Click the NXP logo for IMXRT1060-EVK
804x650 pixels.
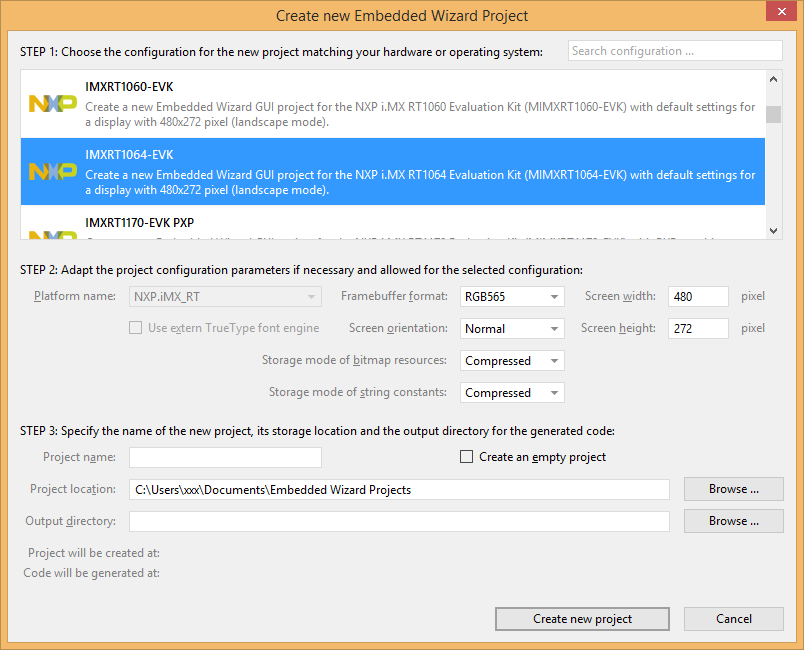(52, 103)
